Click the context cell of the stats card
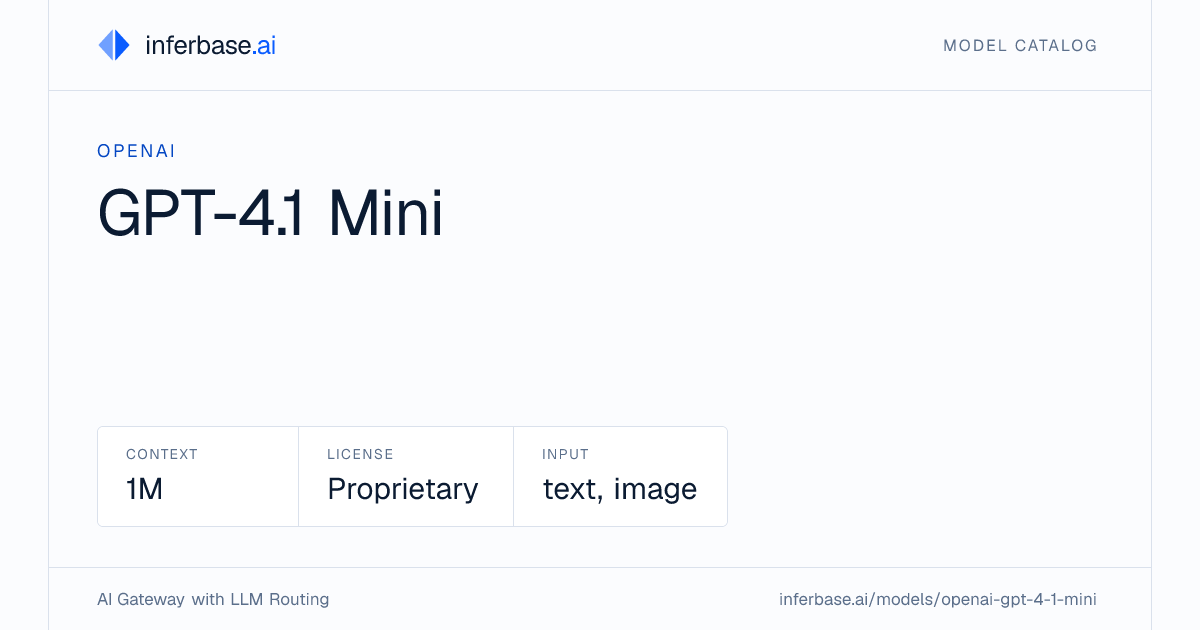 [198, 476]
